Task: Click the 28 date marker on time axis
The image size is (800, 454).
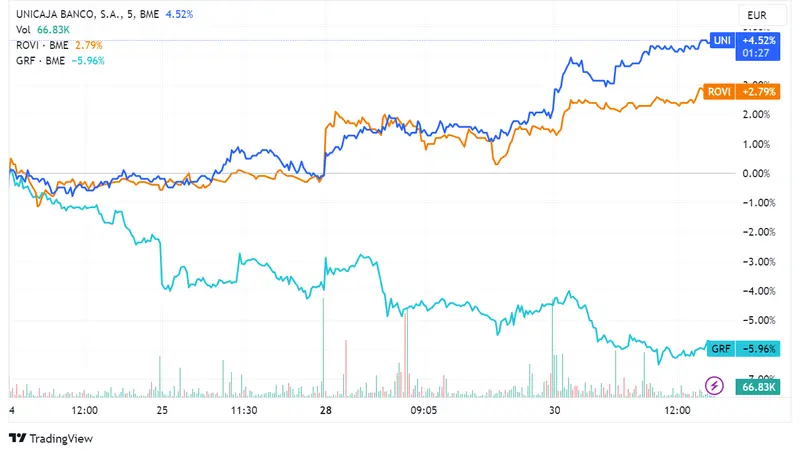Action: [326, 411]
